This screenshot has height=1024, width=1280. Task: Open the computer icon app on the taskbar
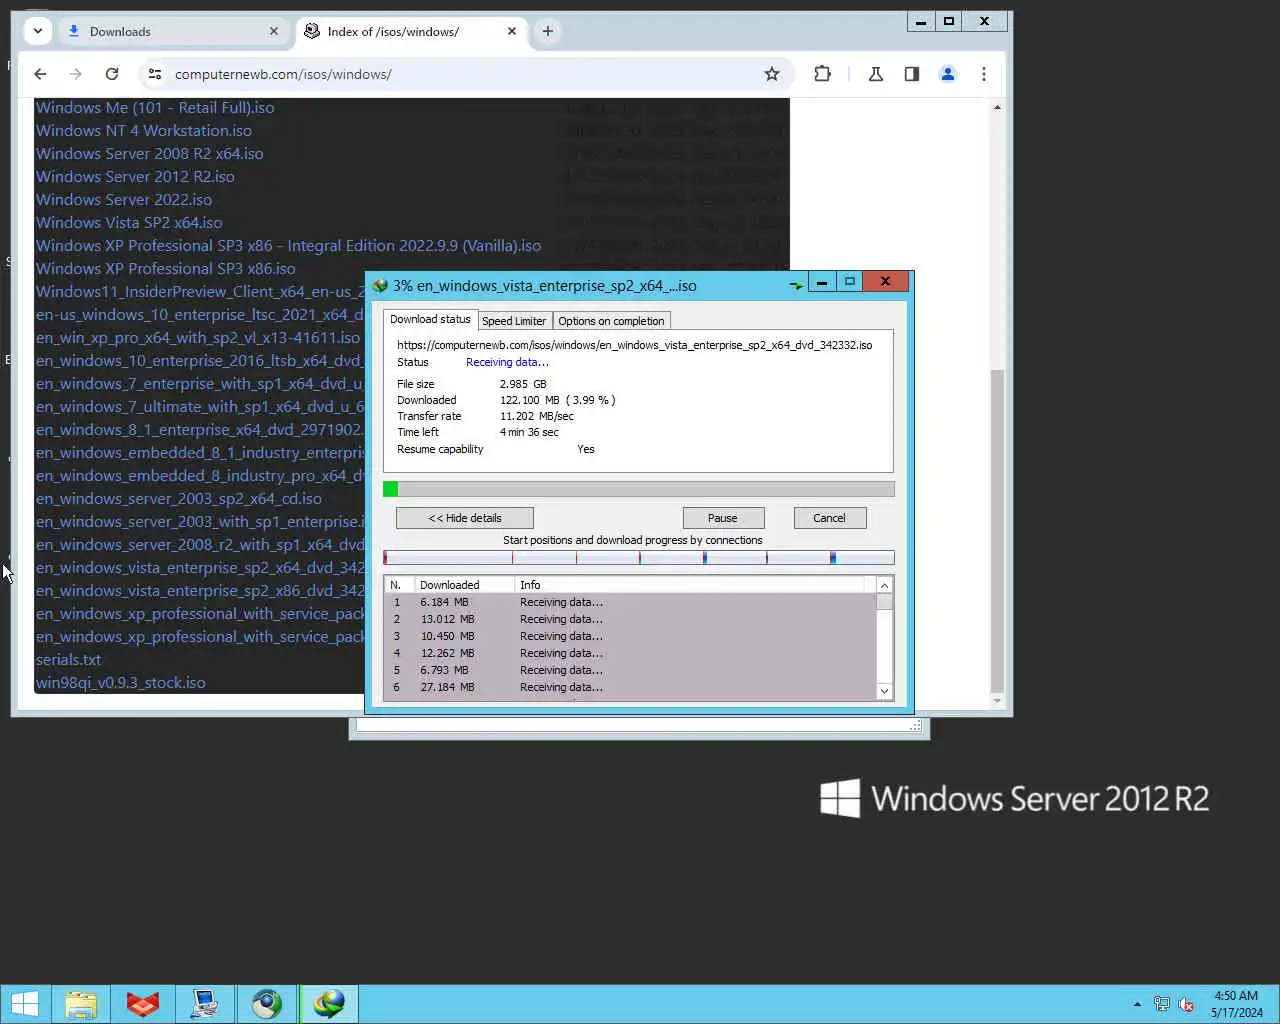pyautogui.click(x=205, y=1004)
